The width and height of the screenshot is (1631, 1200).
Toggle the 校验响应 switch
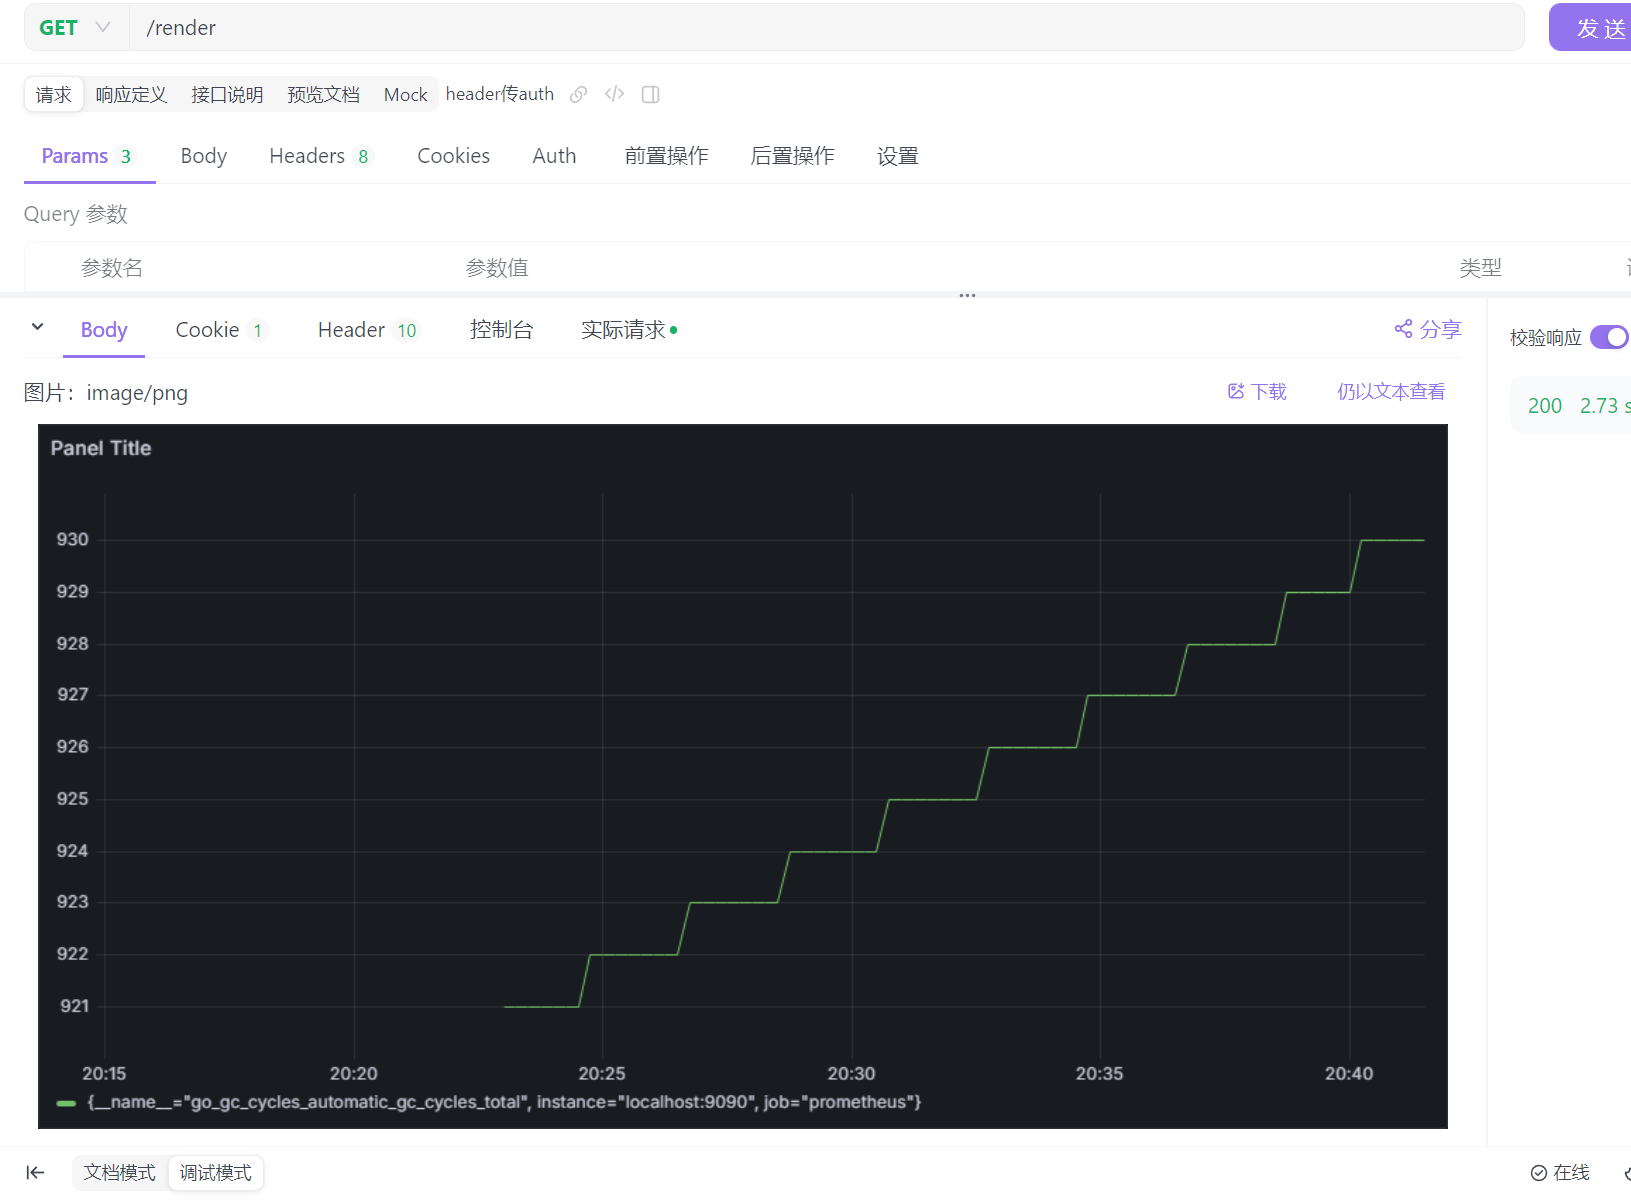pyautogui.click(x=1609, y=337)
